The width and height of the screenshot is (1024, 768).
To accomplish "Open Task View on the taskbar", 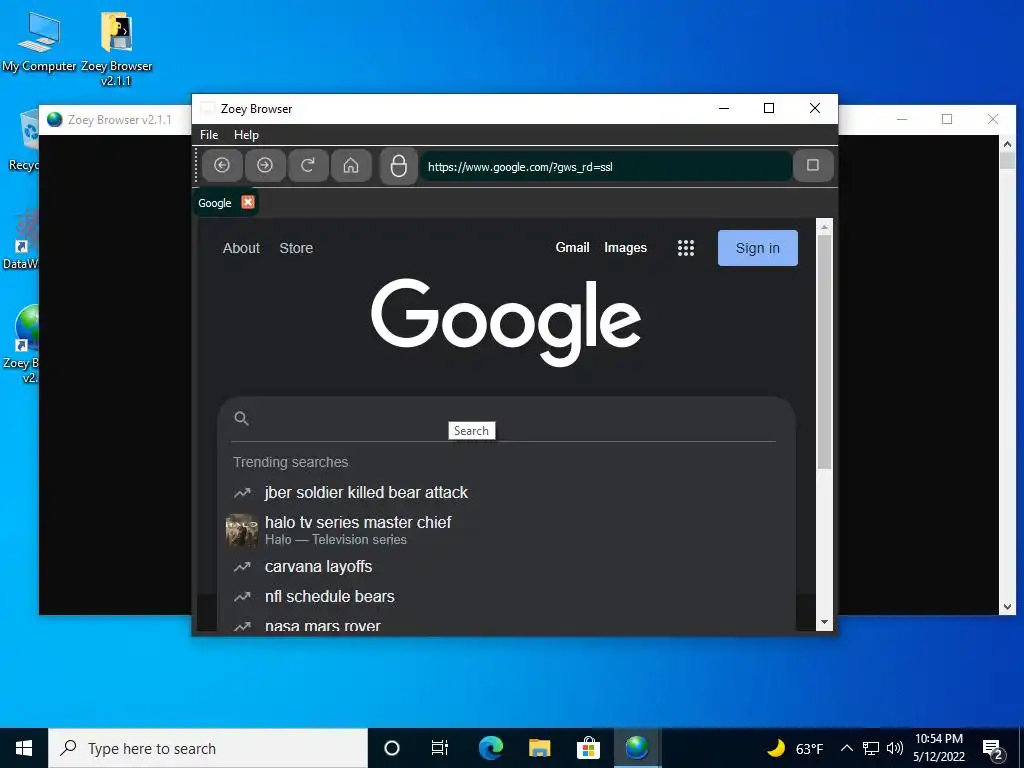I will [x=440, y=748].
